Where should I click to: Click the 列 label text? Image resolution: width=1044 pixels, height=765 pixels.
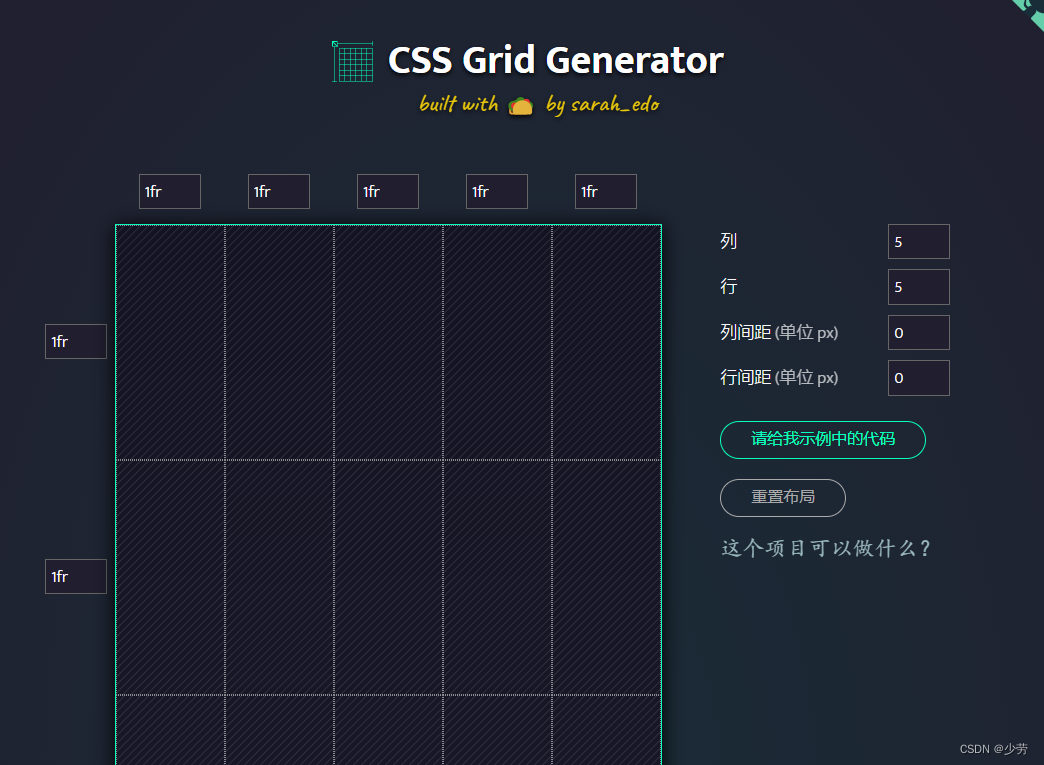[728, 241]
